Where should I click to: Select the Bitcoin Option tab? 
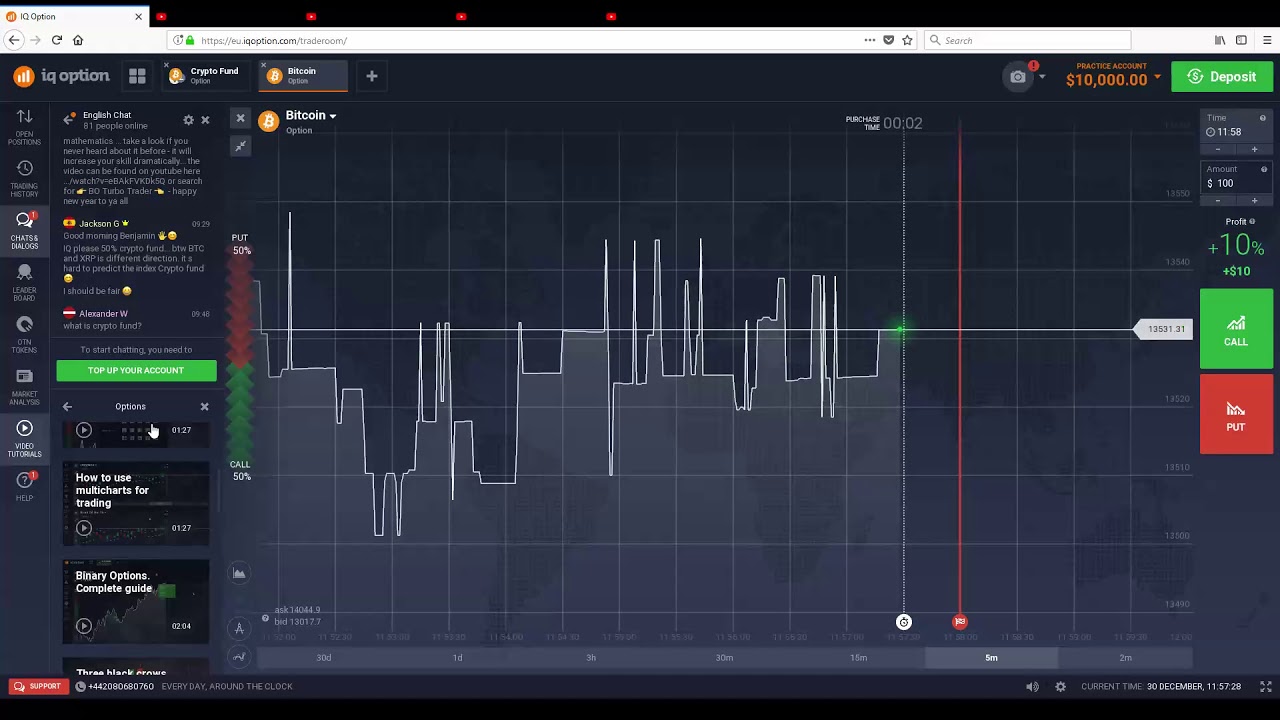302,76
